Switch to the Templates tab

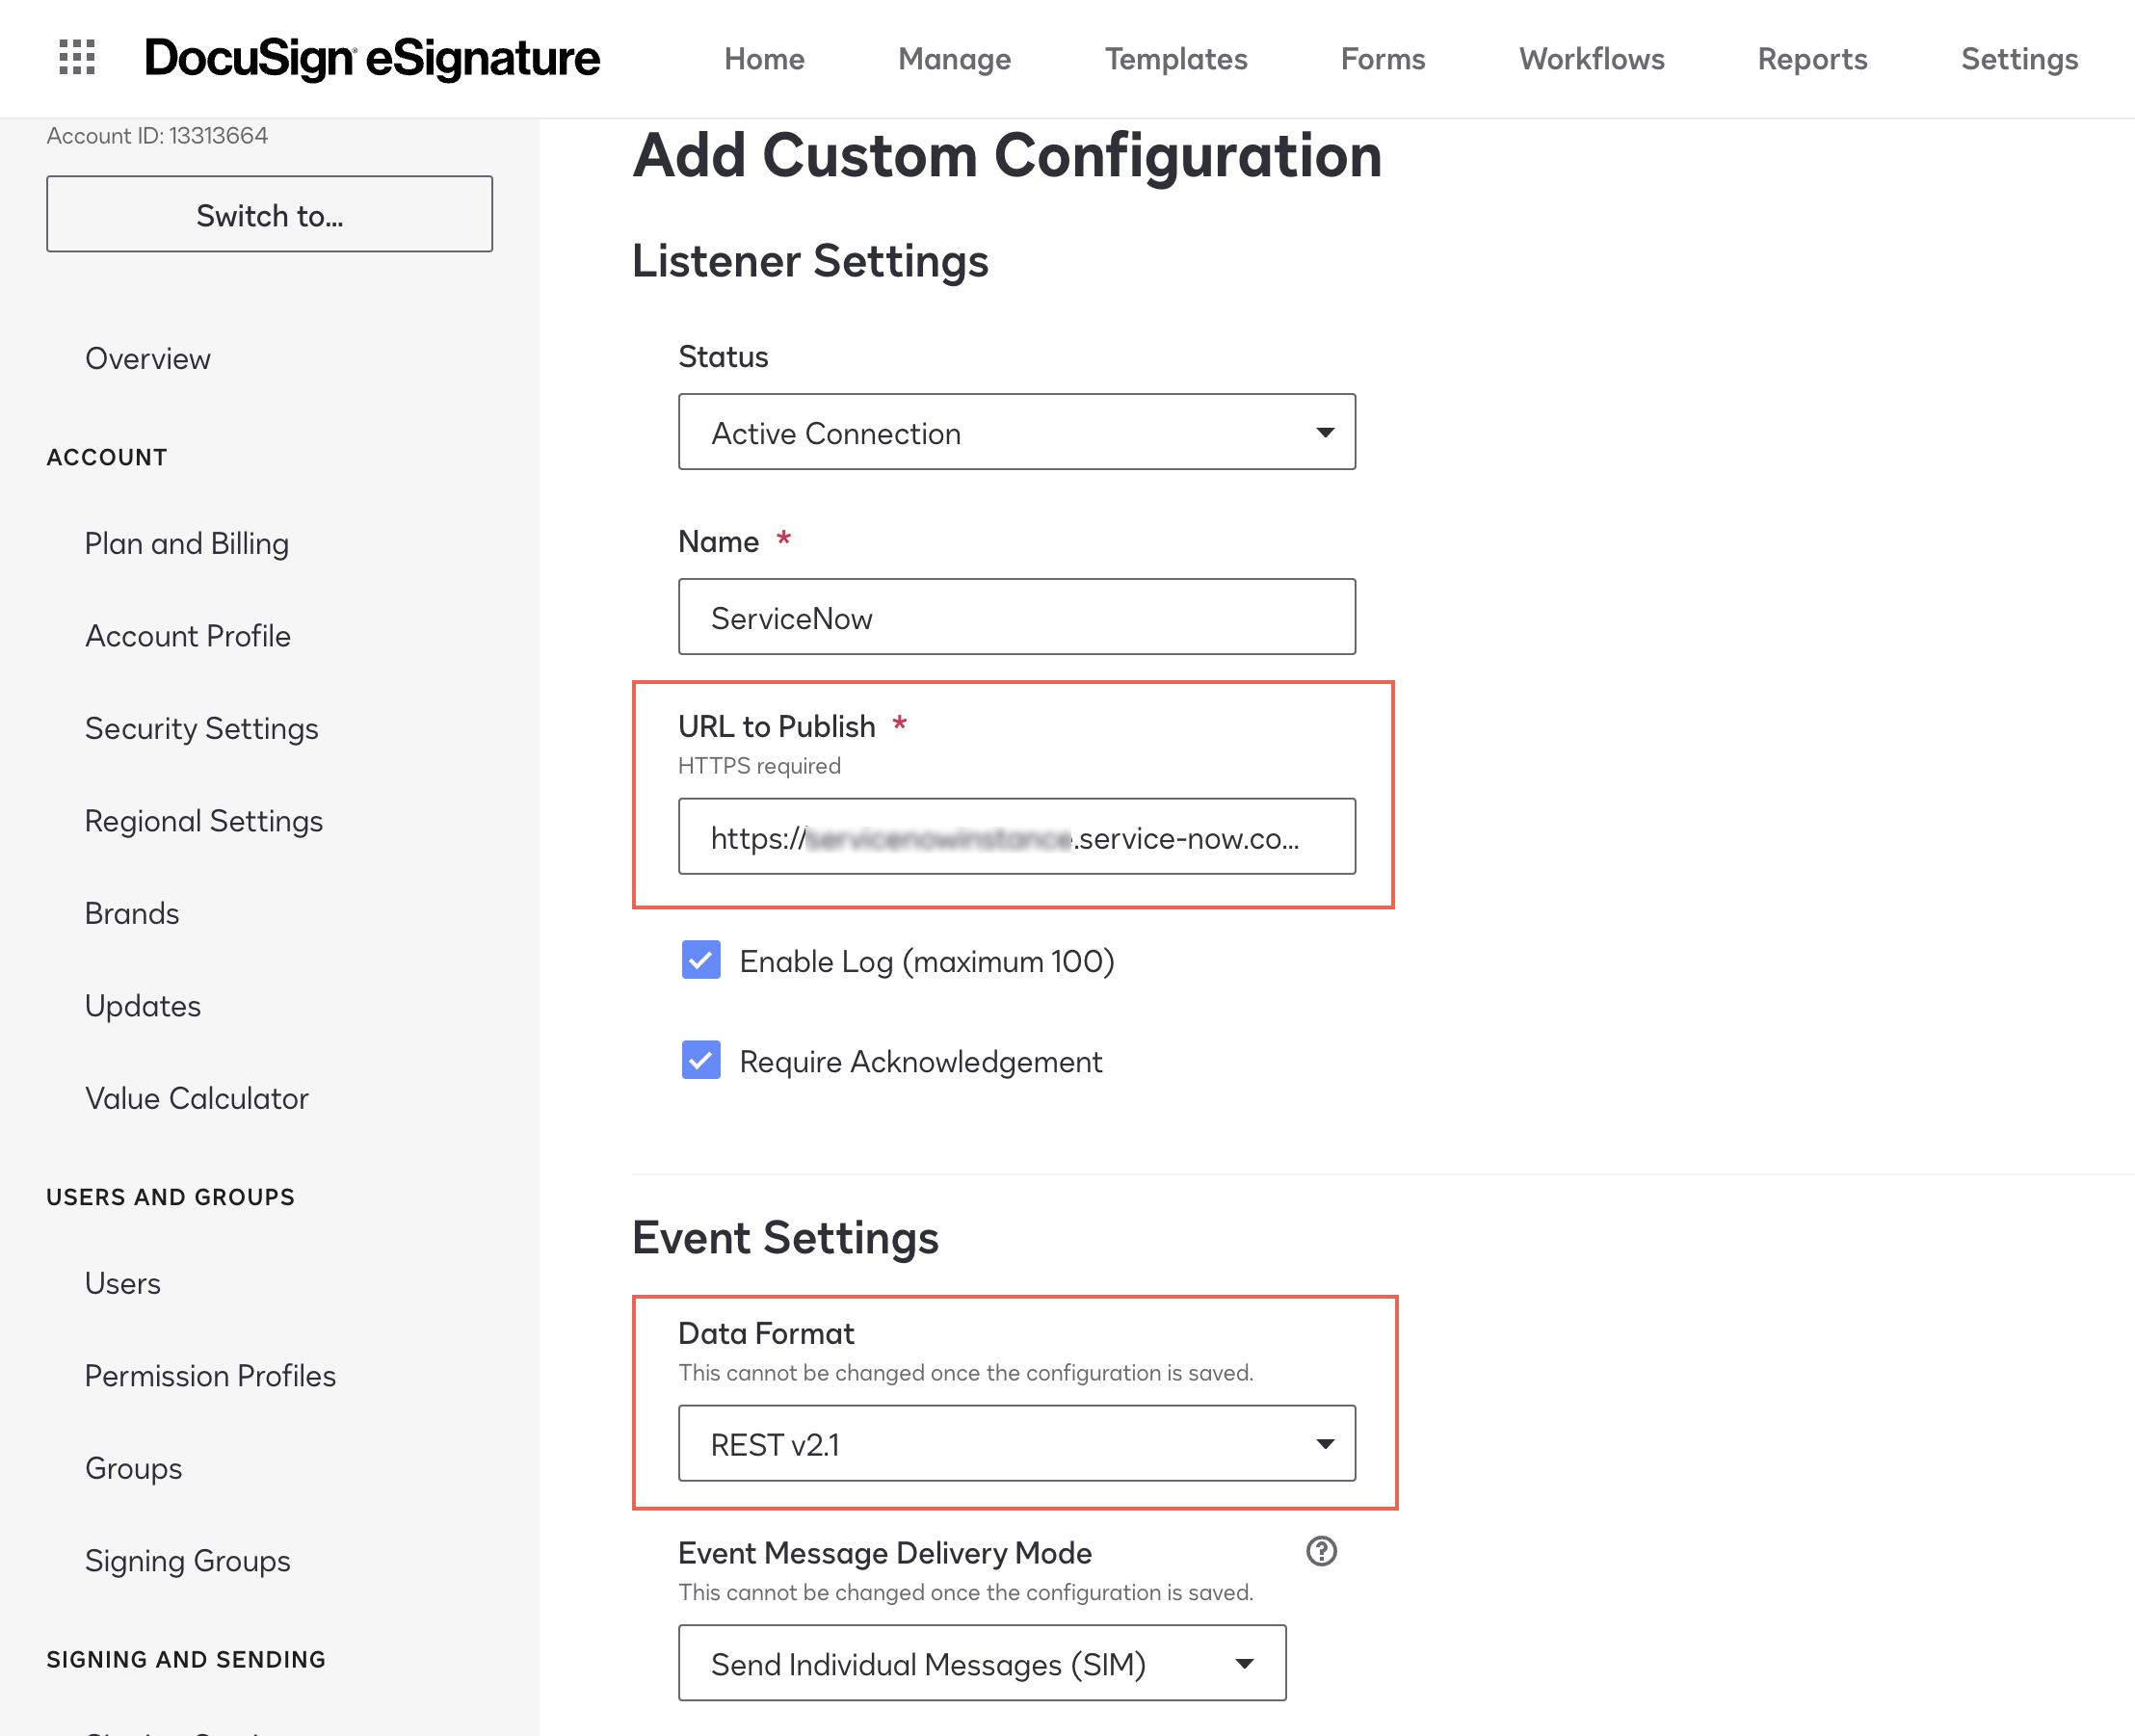[x=1176, y=59]
